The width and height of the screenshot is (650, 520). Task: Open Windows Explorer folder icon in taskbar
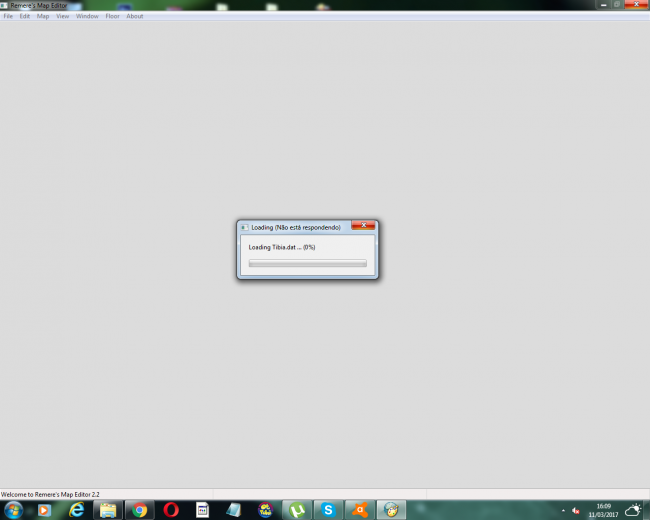(x=108, y=510)
